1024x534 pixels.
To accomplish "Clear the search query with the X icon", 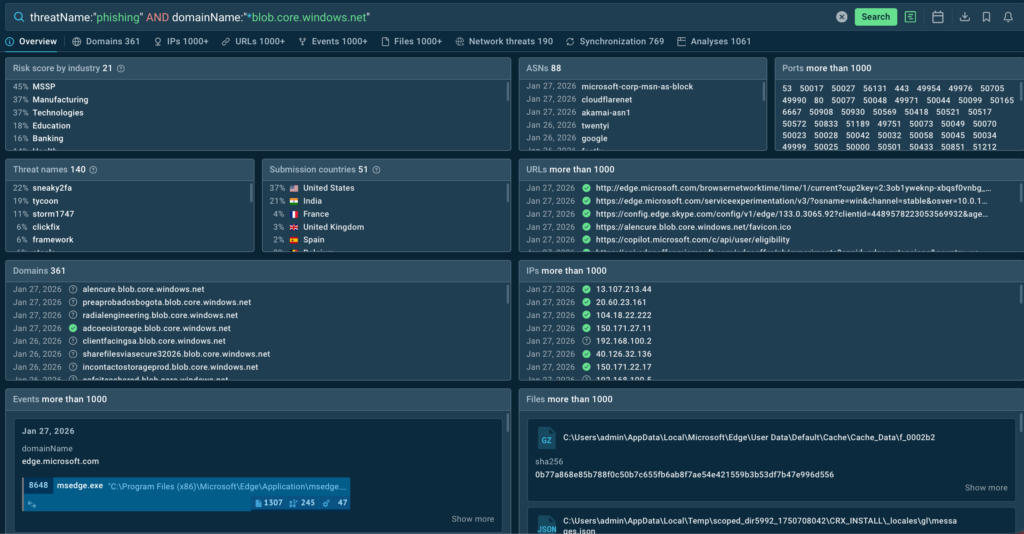I will (x=842, y=17).
